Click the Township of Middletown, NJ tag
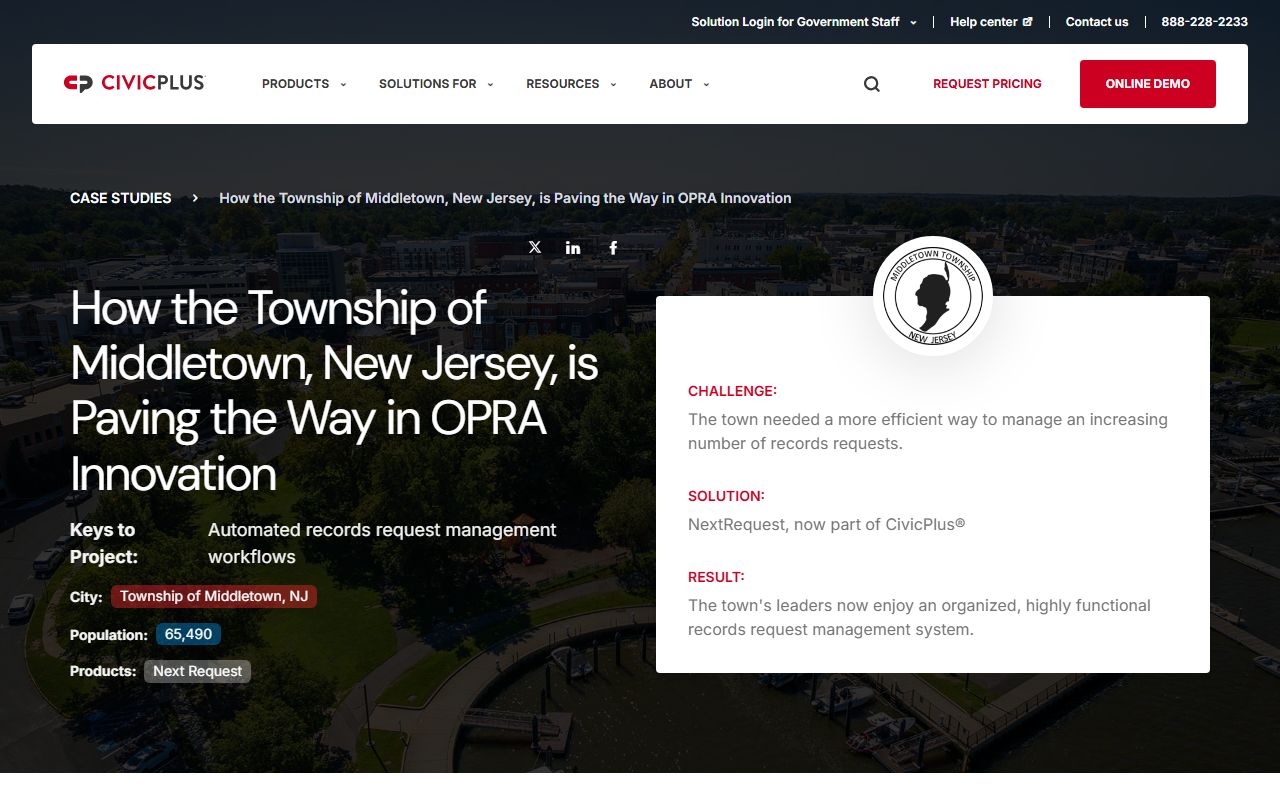Image resolution: width=1280 pixels, height=800 pixels. click(214, 596)
